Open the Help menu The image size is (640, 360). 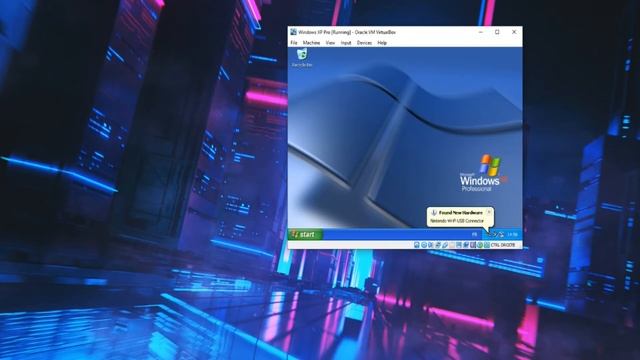[x=382, y=43]
